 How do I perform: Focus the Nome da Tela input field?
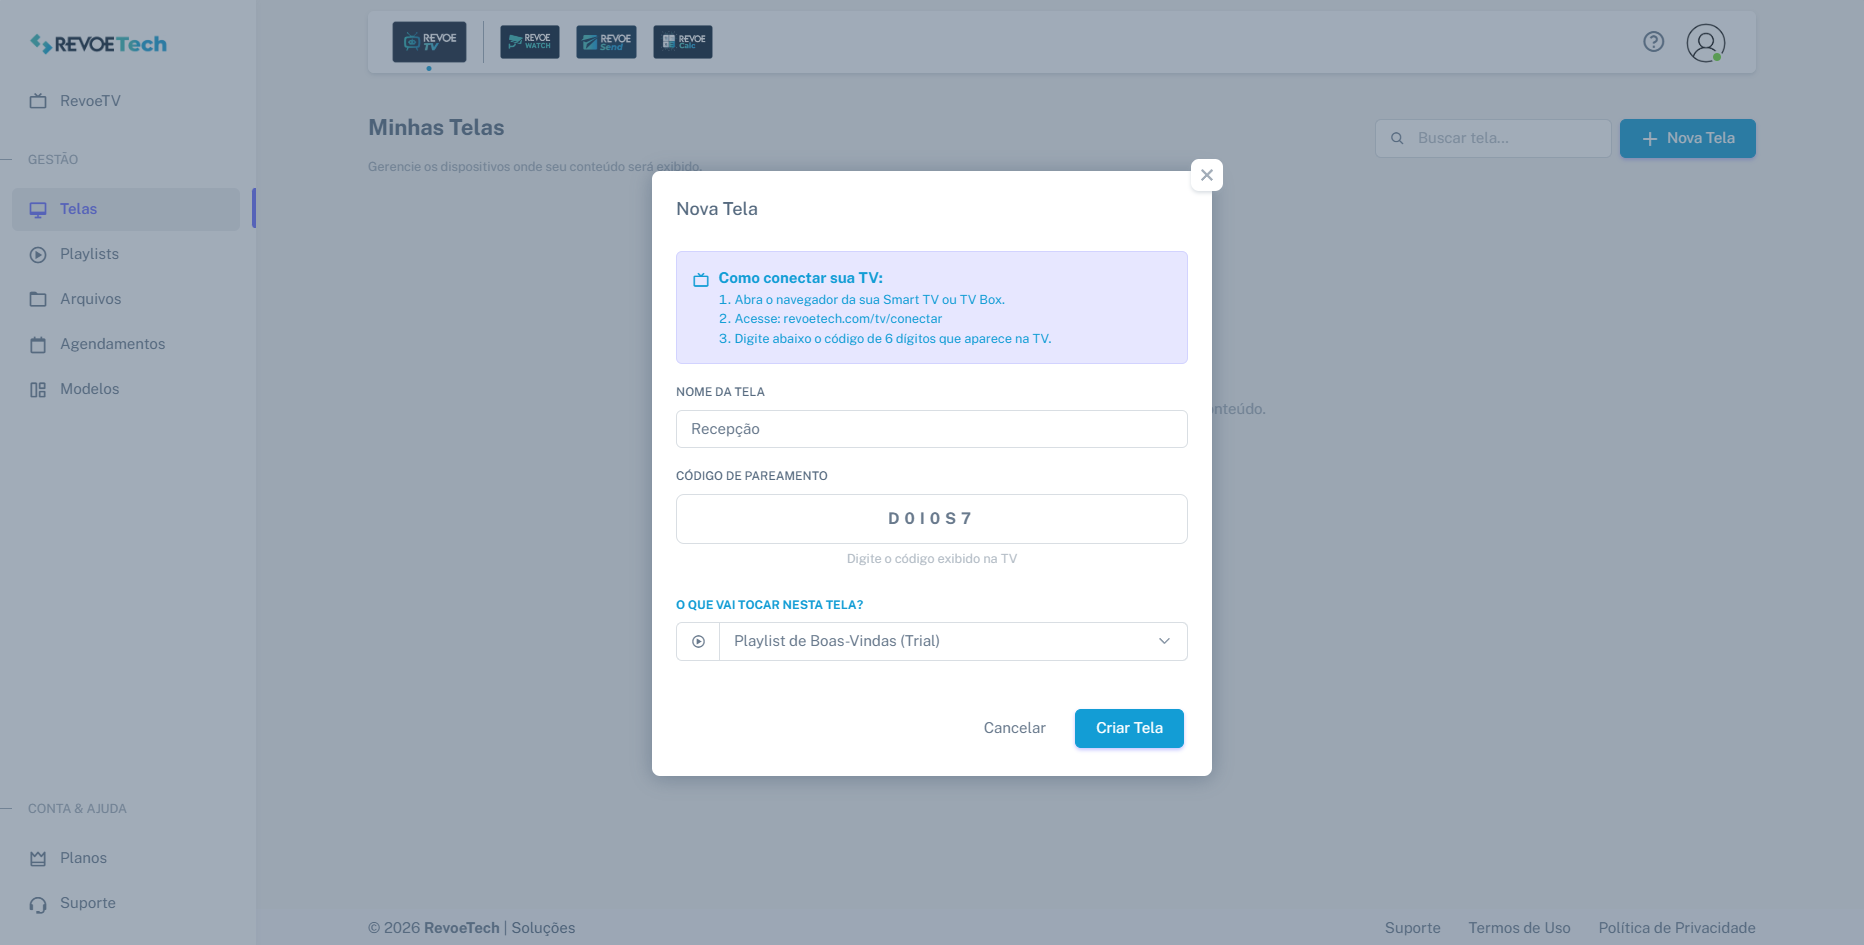(x=931, y=429)
